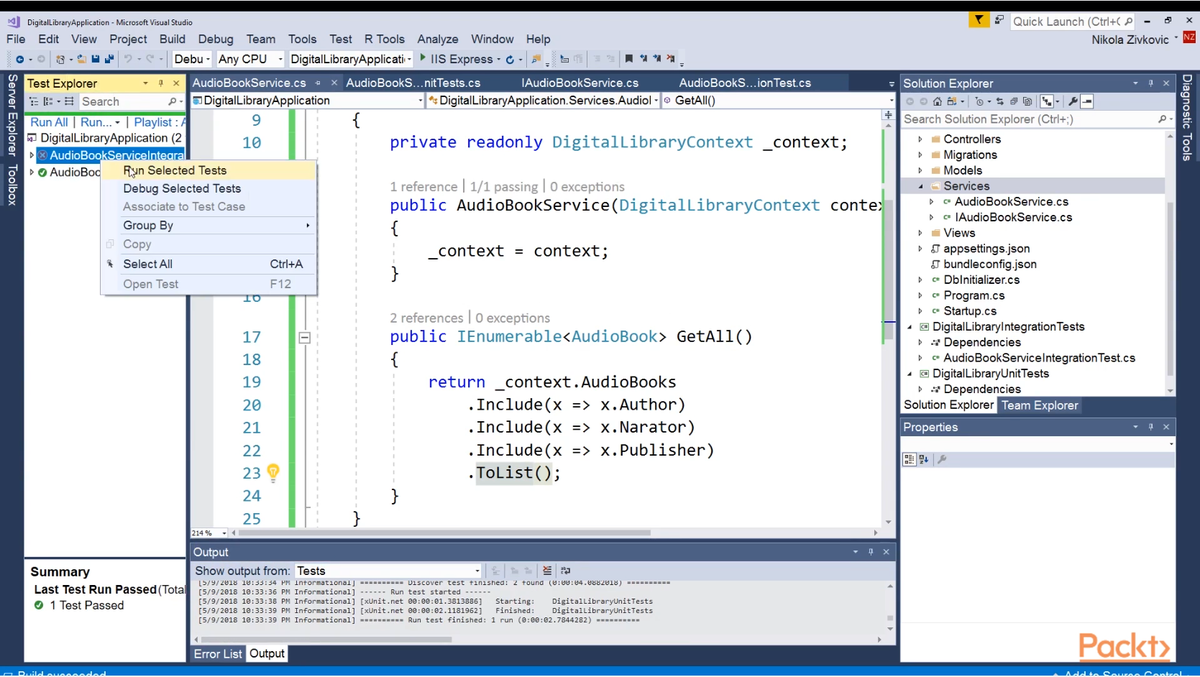Choose Select All in context menu

coord(209,264)
